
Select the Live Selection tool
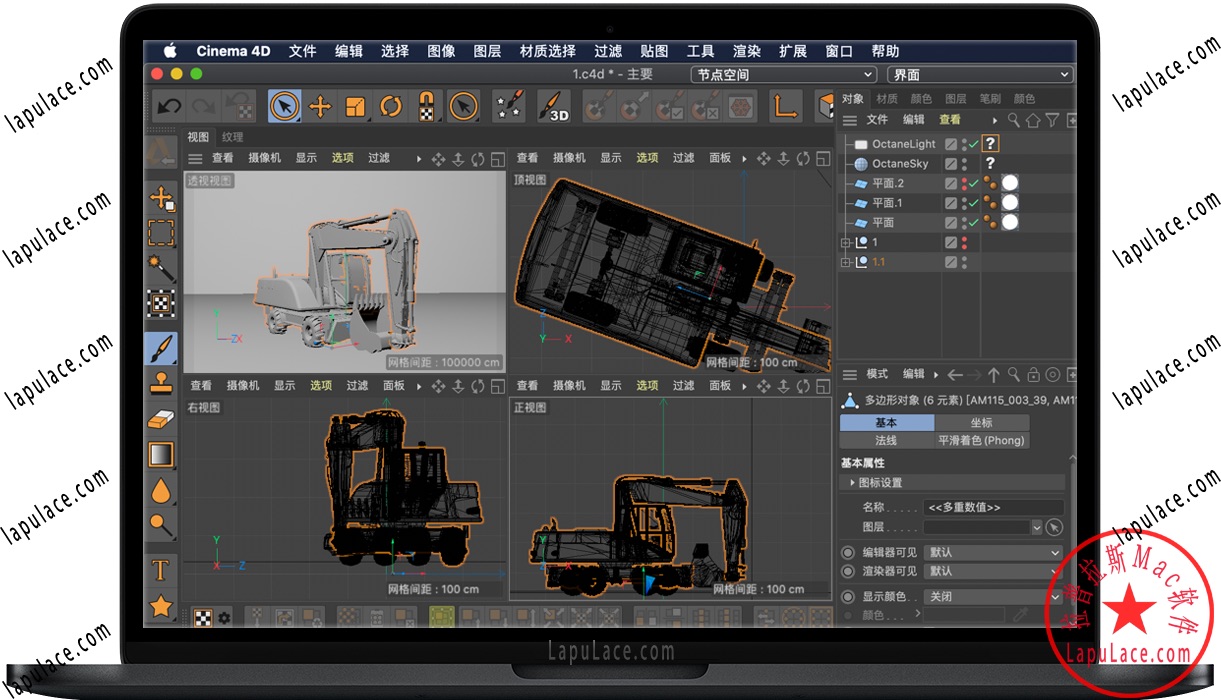(x=286, y=106)
